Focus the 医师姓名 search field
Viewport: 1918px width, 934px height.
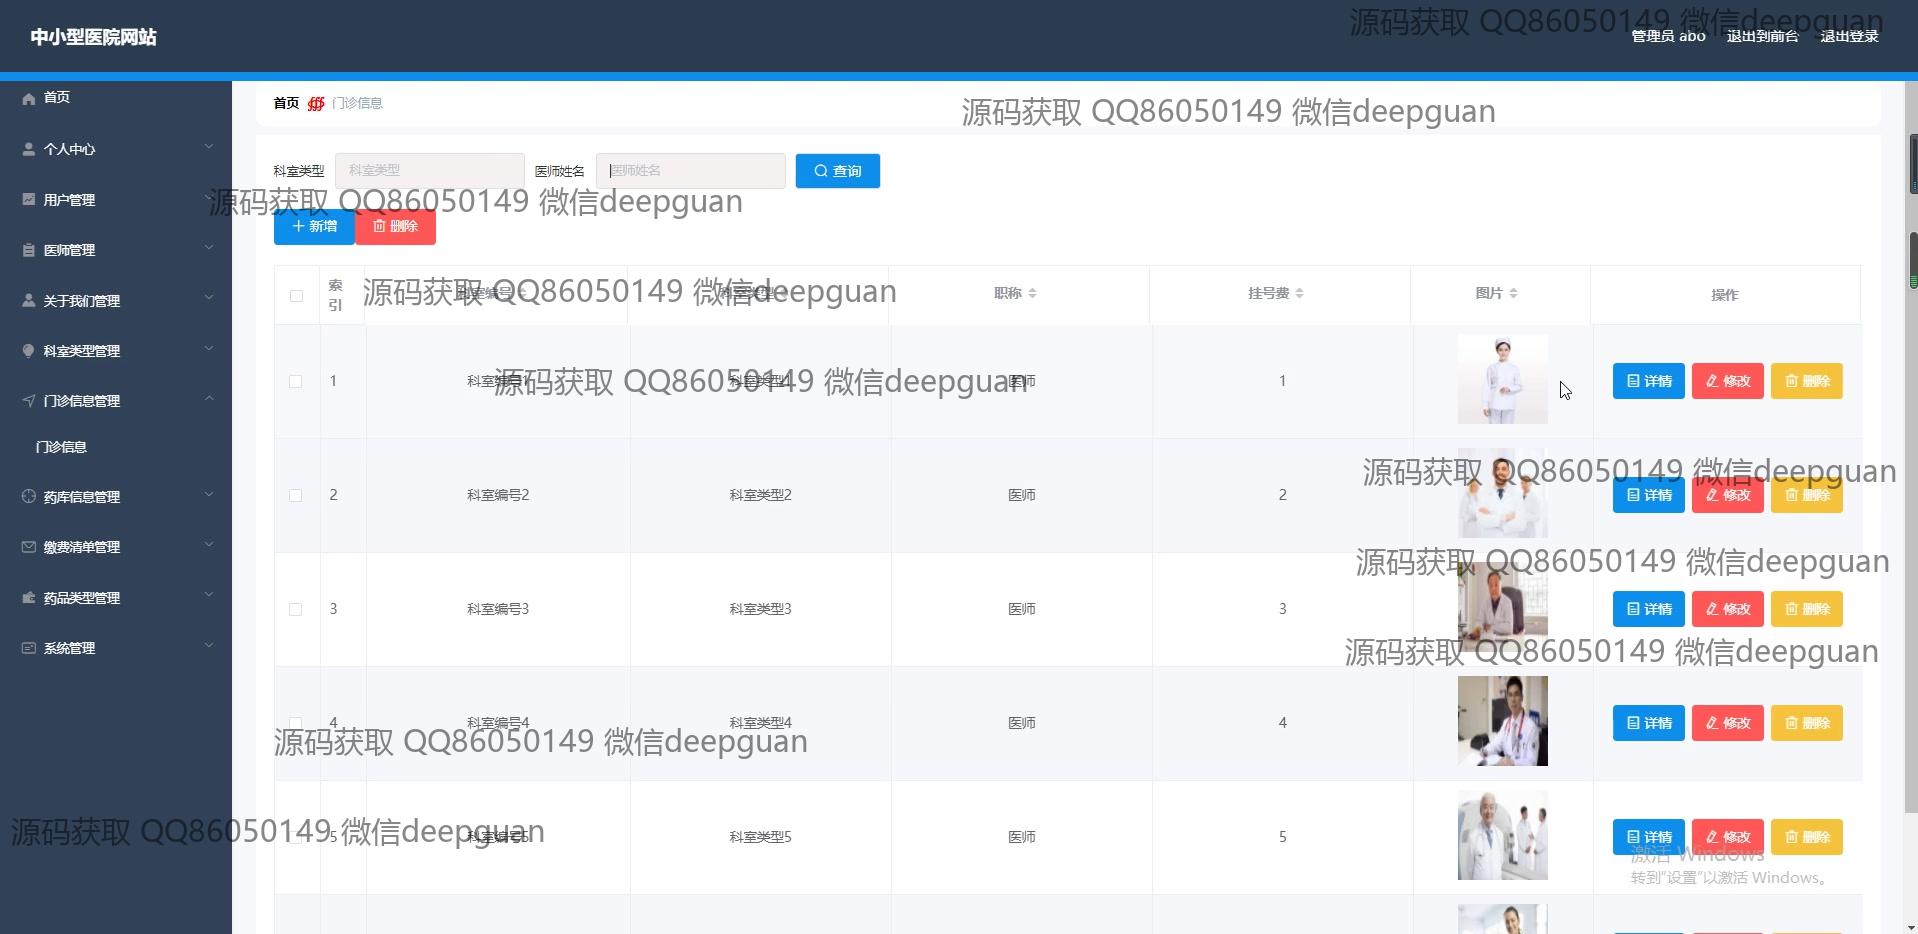pos(691,171)
